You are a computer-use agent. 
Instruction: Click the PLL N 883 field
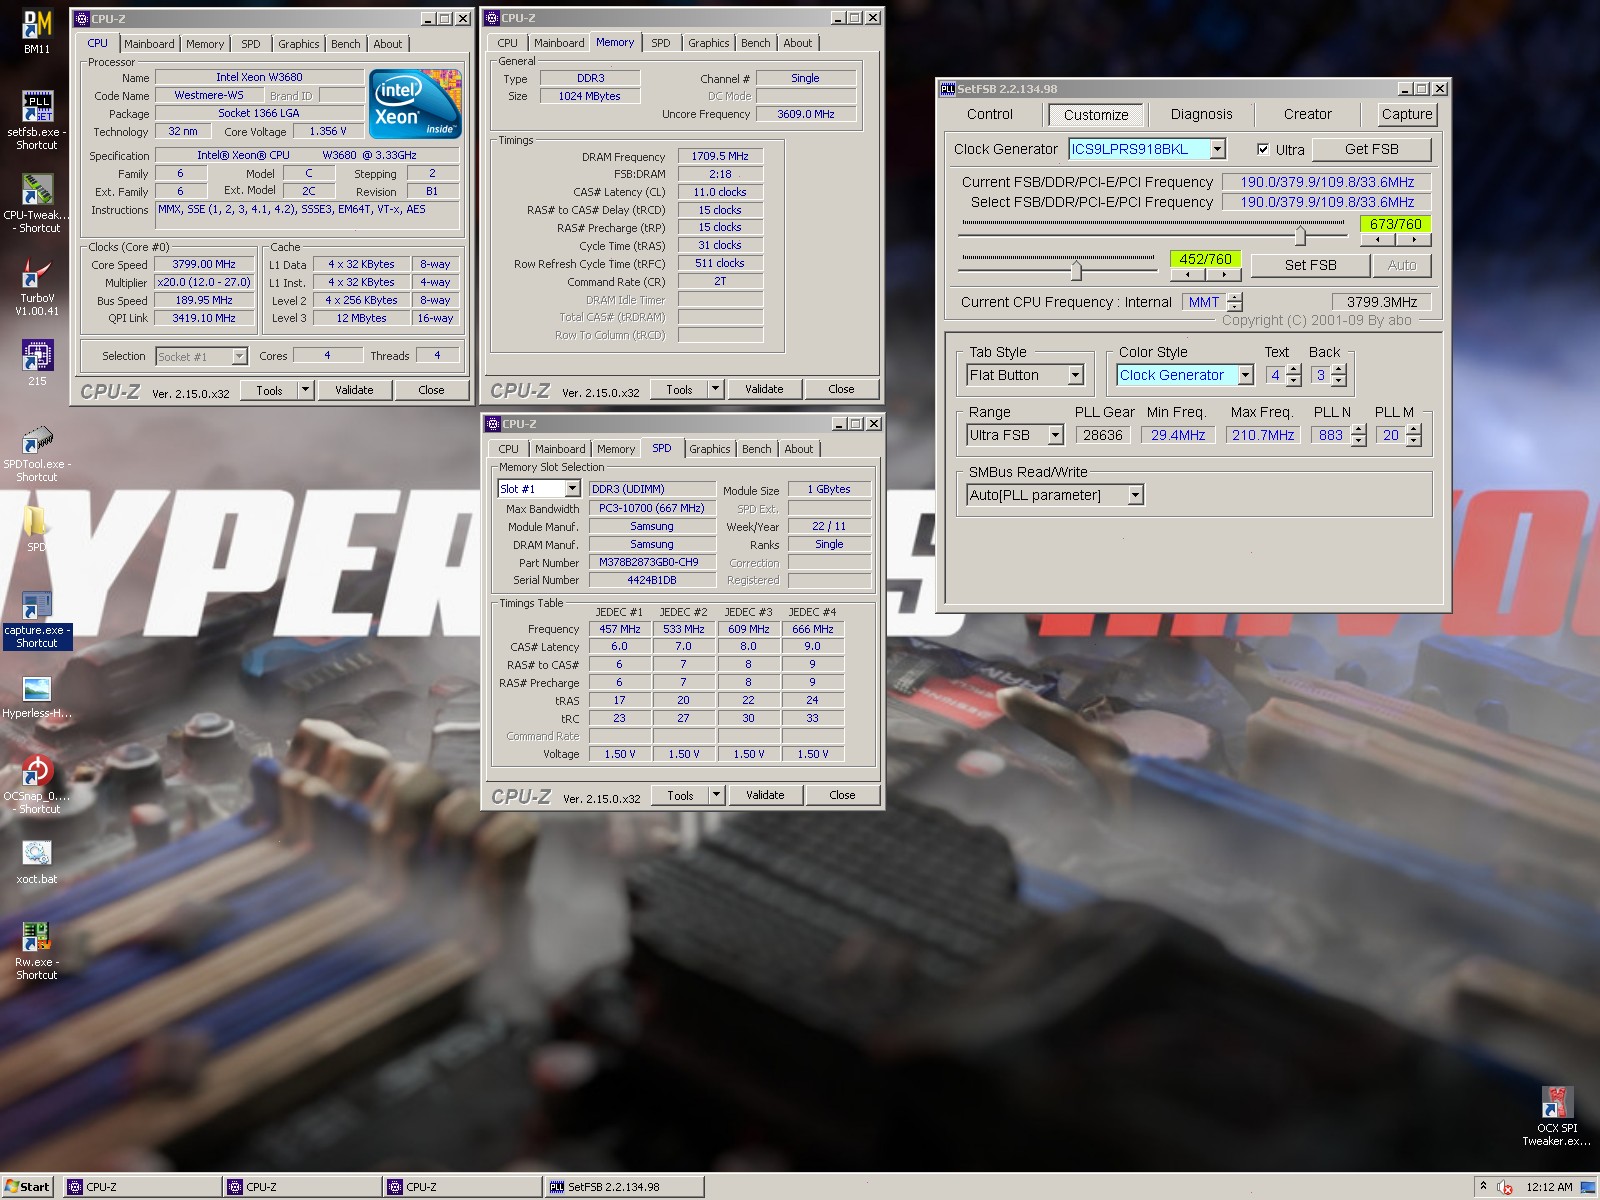(1330, 435)
